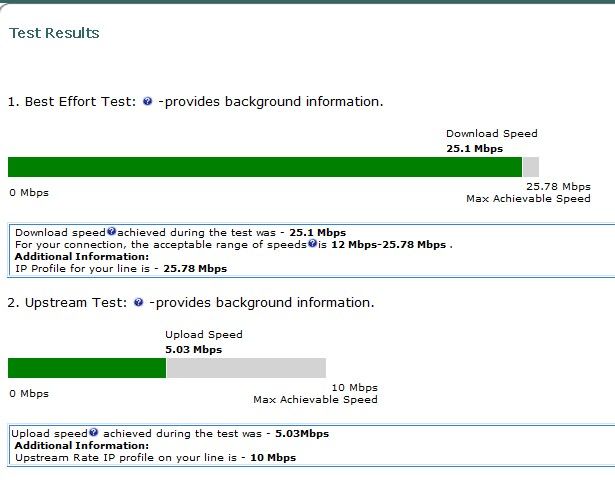Select the '2. Upstream Test' heading
The height and width of the screenshot is (485, 615).
(x=67, y=303)
